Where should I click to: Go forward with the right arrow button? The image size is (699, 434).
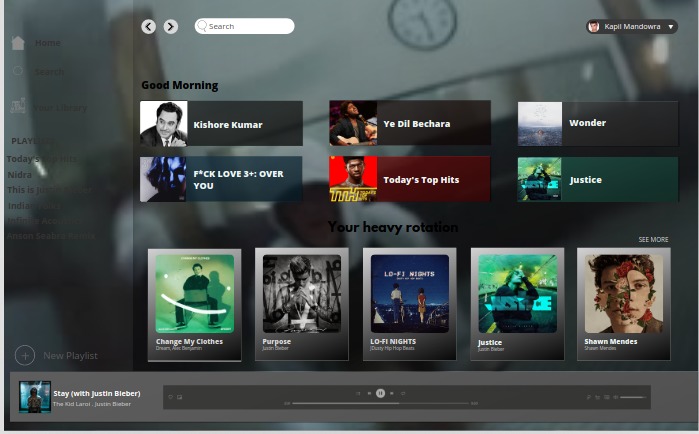(x=170, y=27)
